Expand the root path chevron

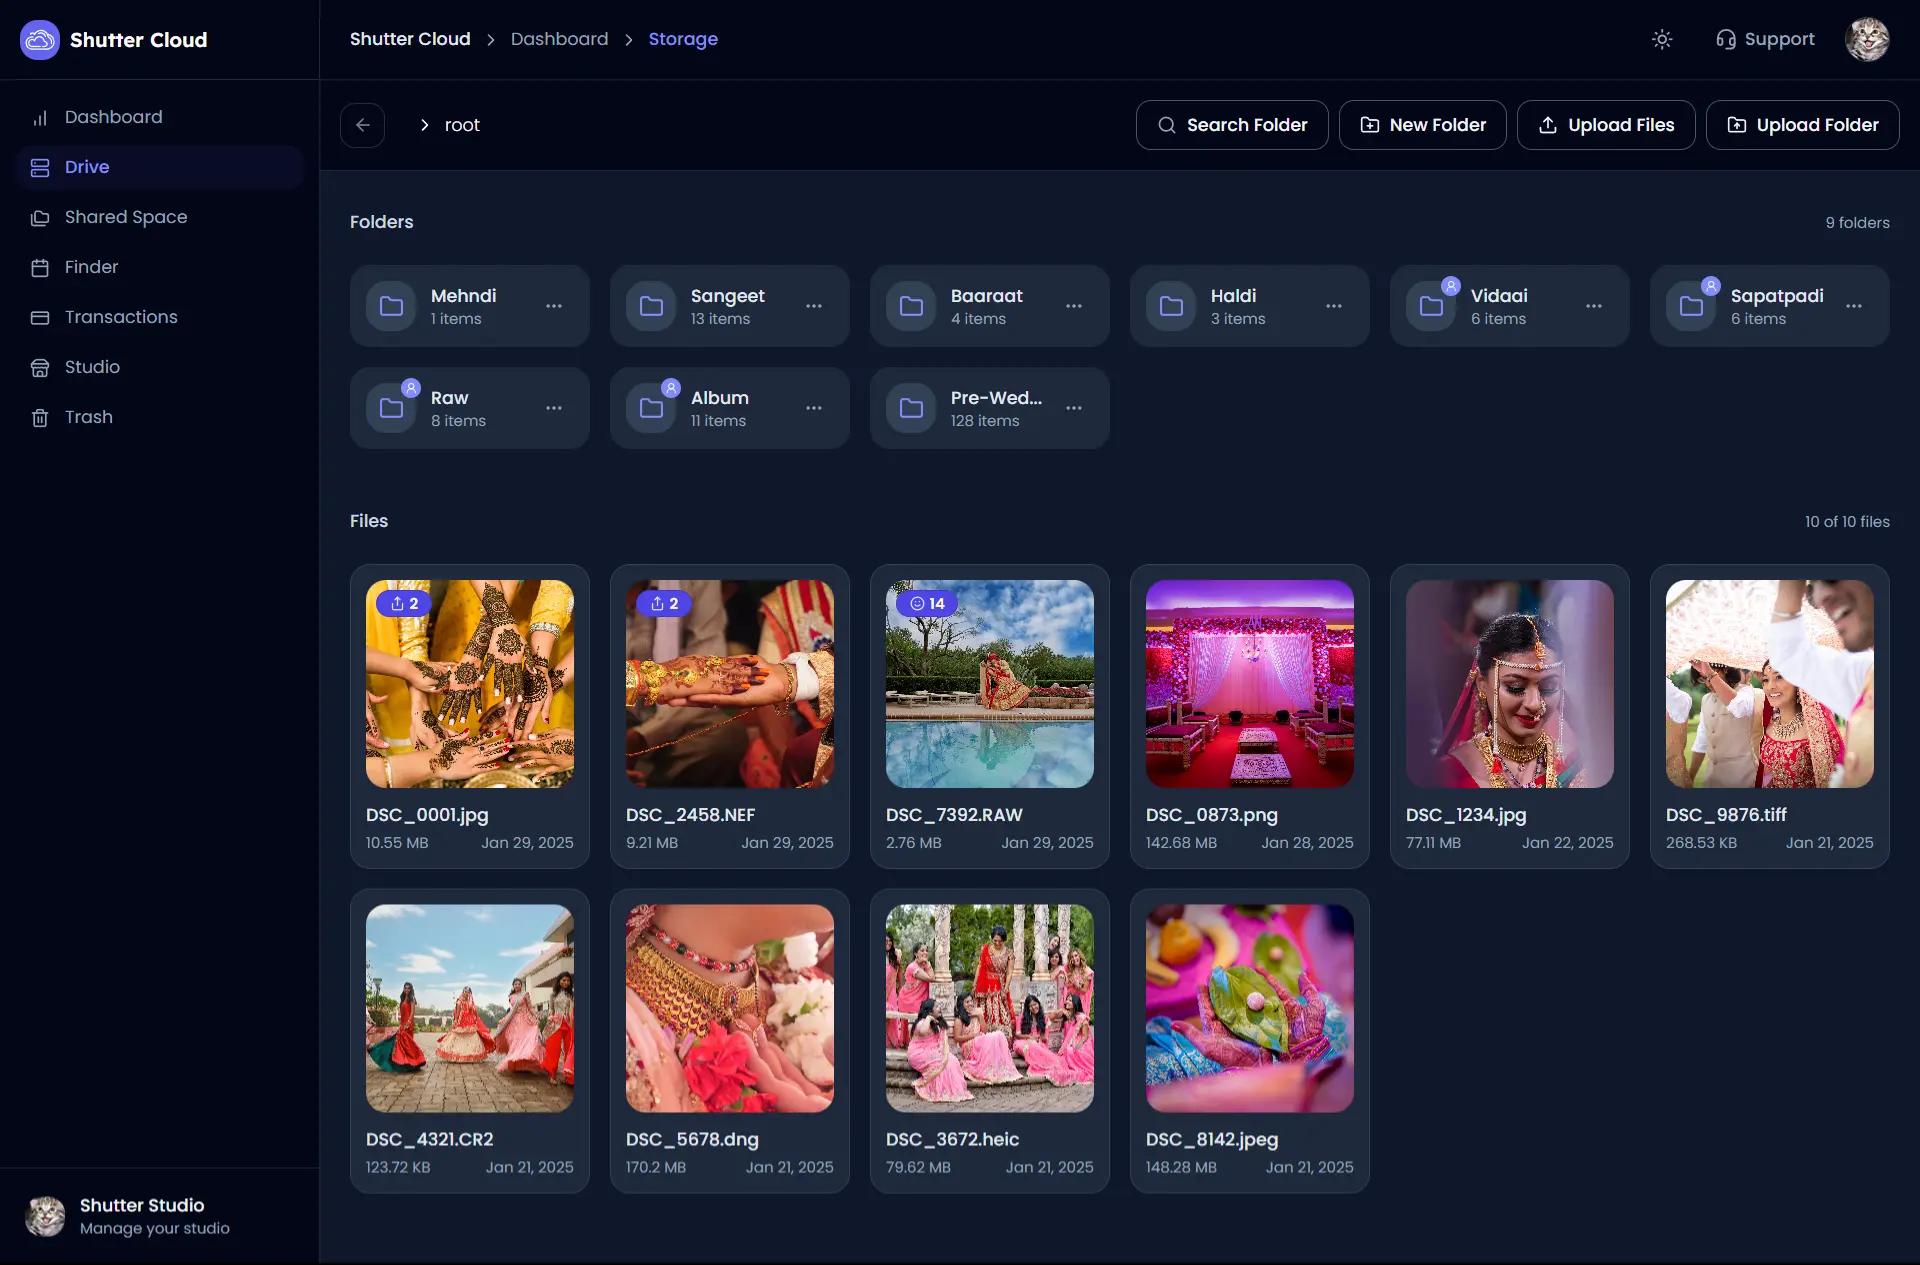point(424,125)
